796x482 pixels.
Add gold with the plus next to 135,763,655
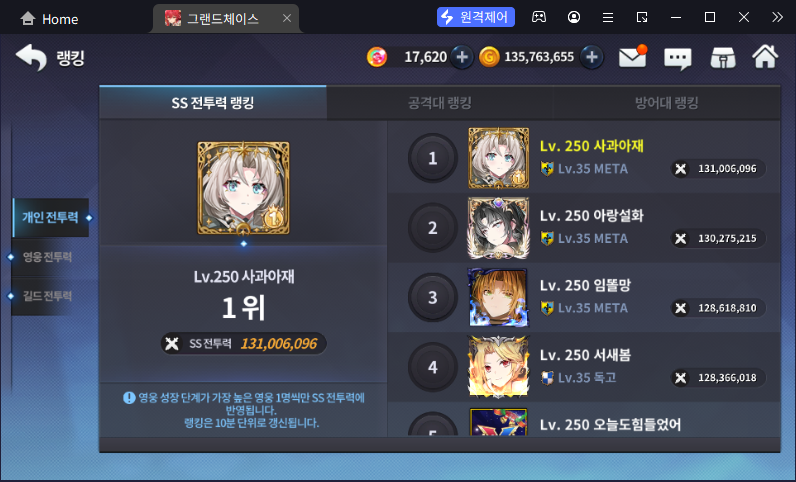point(591,57)
